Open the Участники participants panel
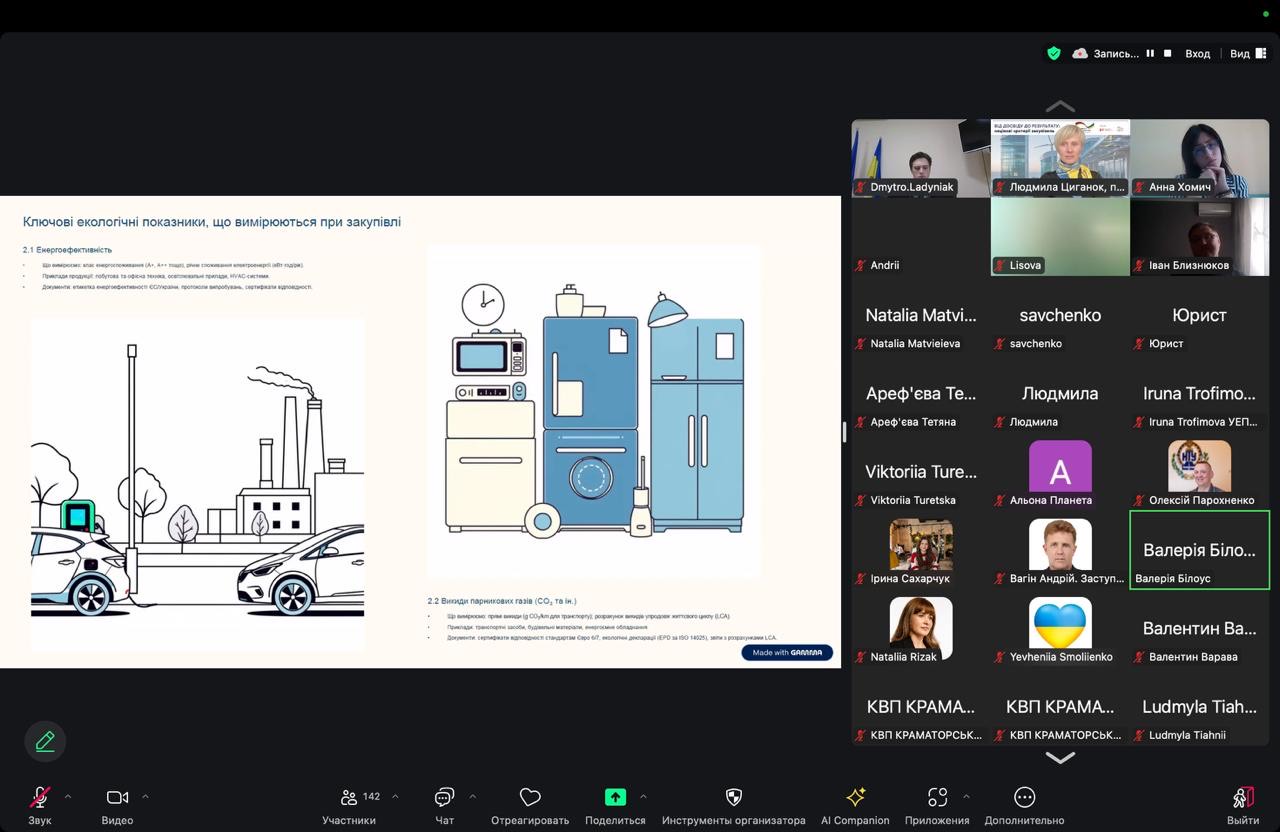Viewport: 1280px width, 832px height. point(349,797)
